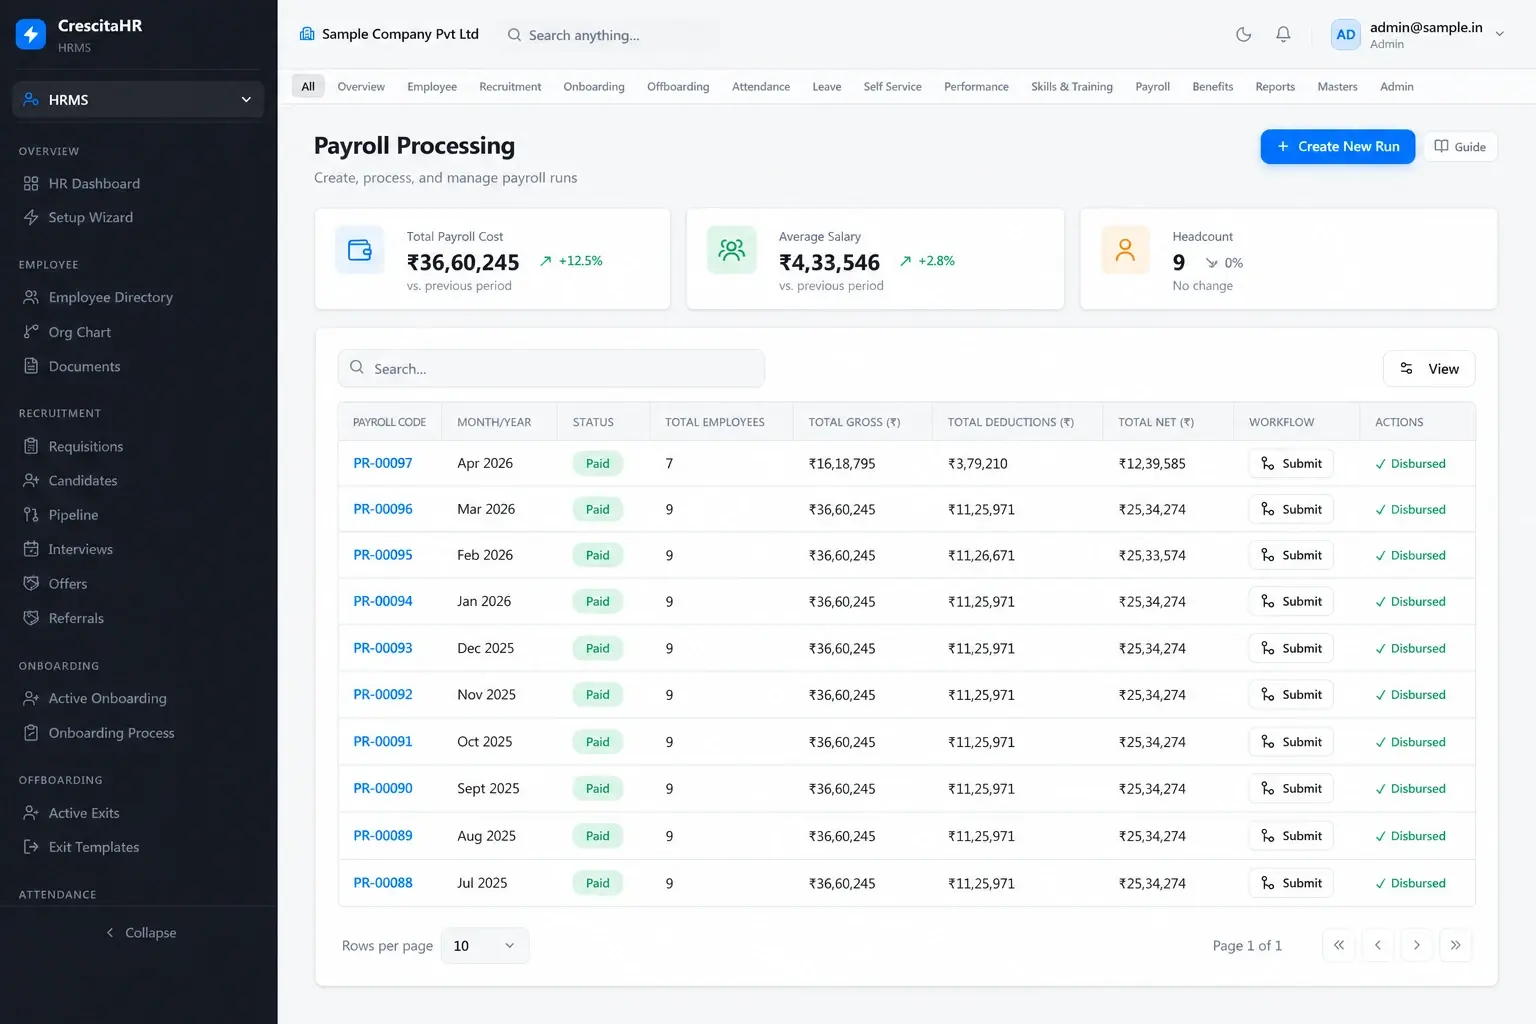Viewport: 1536px width, 1024px height.
Task: Select the All tab
Action: click(308, 87)
